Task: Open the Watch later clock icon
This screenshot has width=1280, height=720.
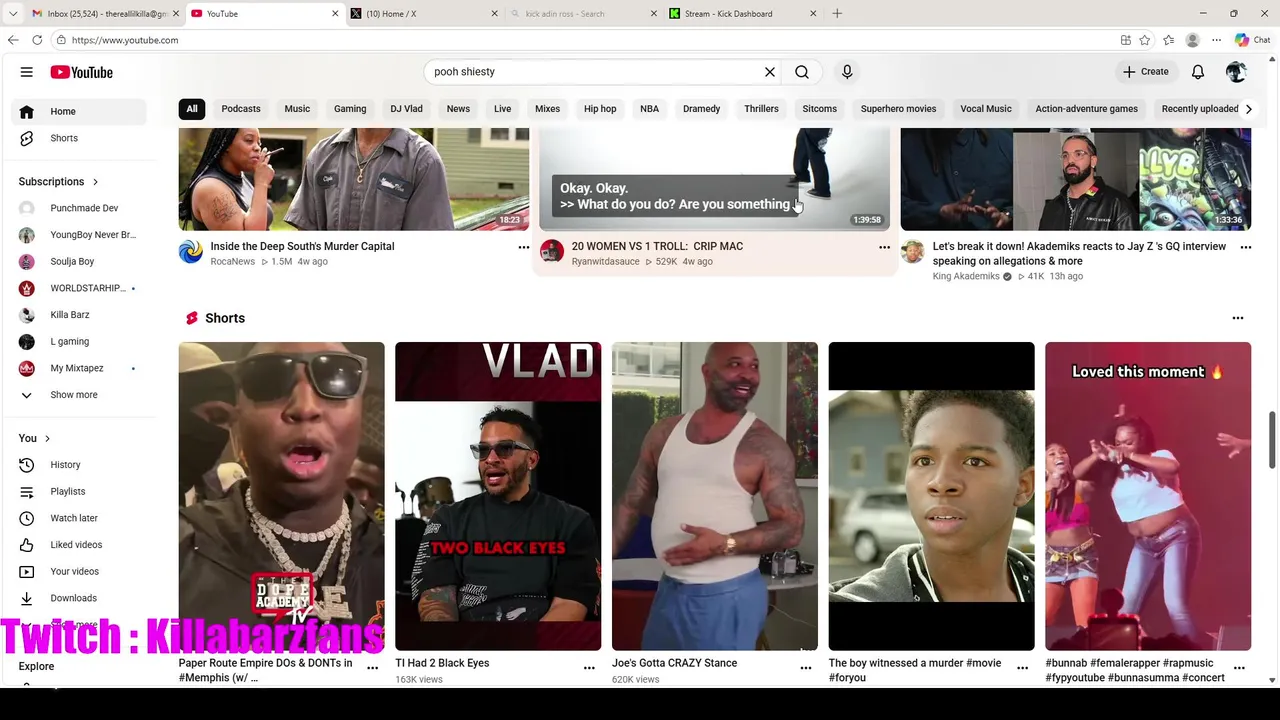Action: point(27,518)
